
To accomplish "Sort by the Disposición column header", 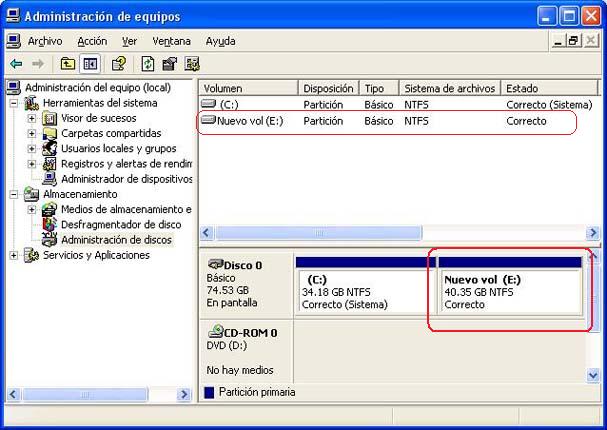I will (x=329, y=88).
